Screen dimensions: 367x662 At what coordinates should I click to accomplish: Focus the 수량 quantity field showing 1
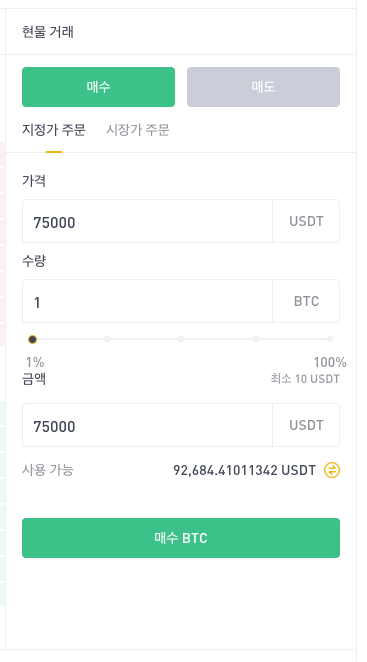147,301
